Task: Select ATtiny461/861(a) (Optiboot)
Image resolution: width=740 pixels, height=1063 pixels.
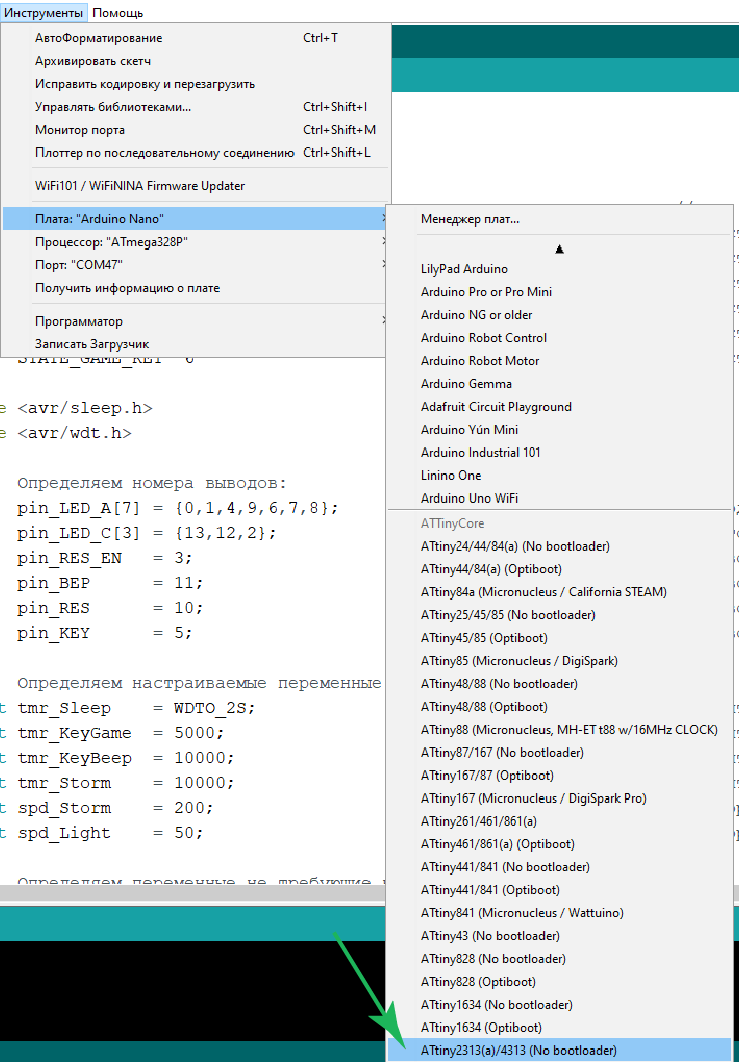Action: (x=560, y=845)
